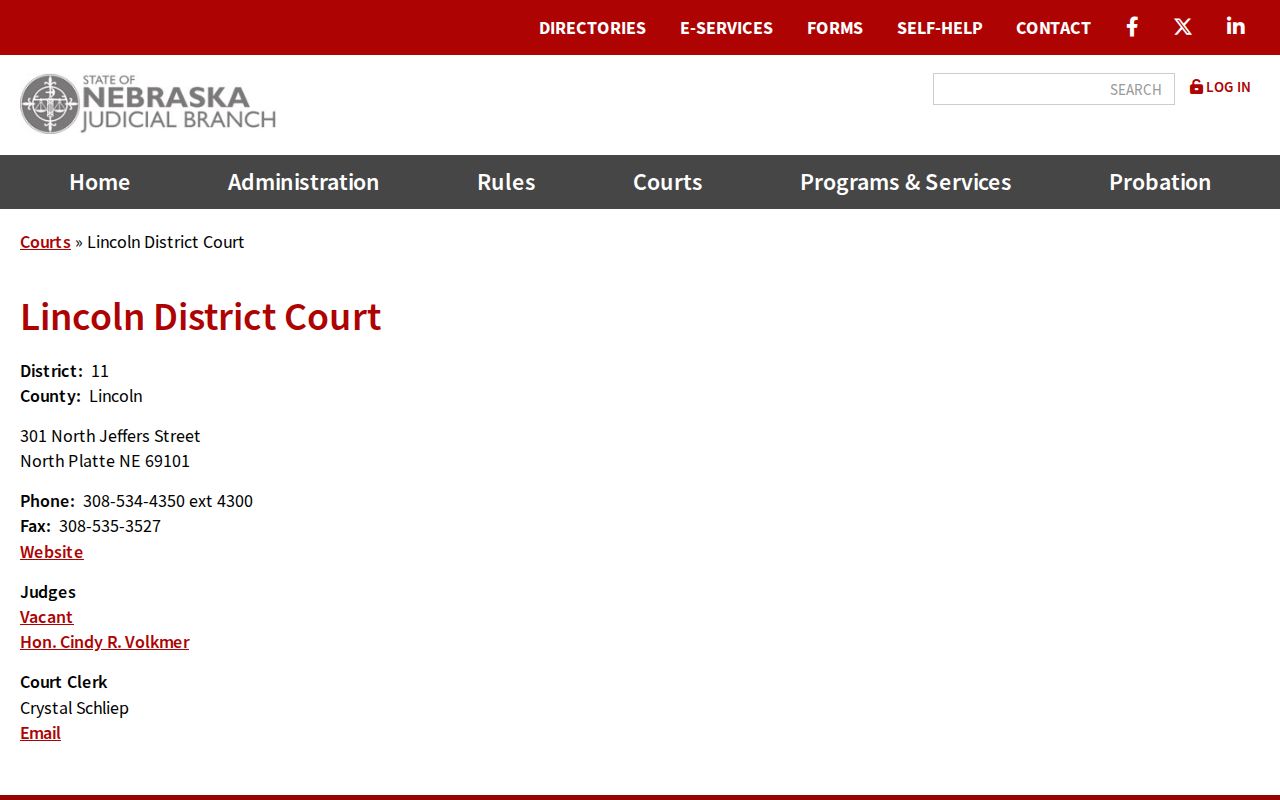Select phone number 308-534-4350 ext 4300

click(x=168, y=501)
